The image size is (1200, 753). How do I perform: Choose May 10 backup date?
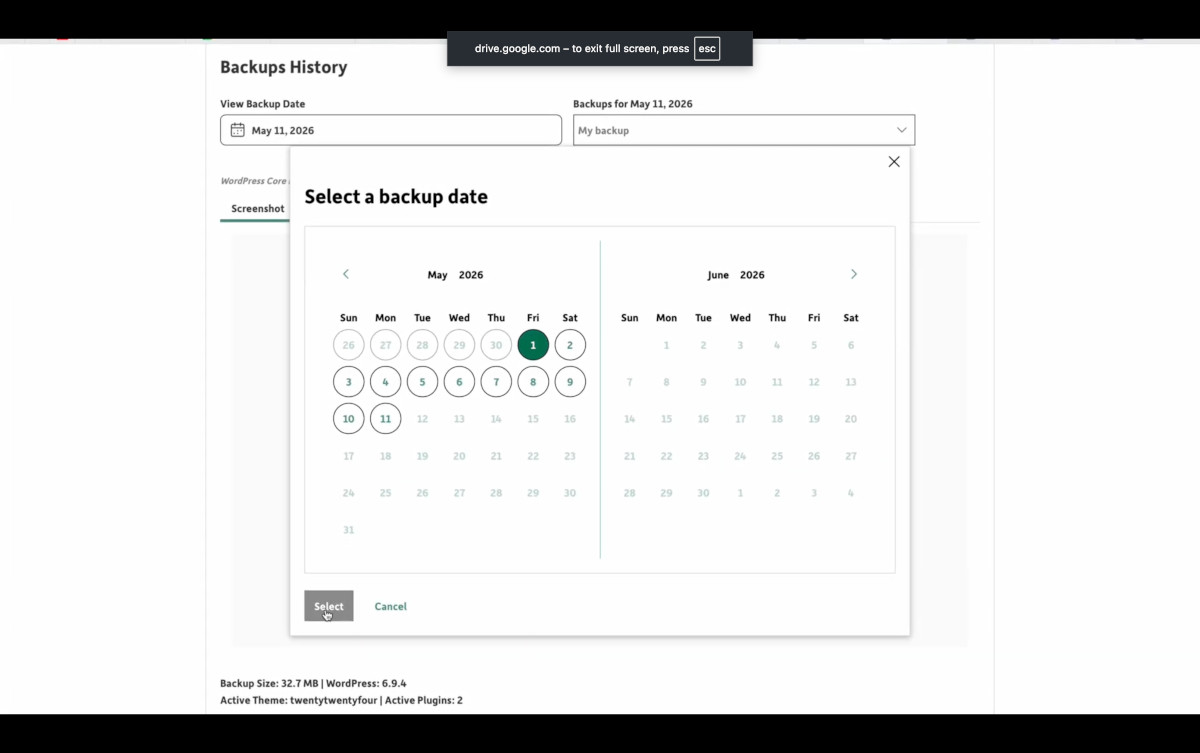pos(348,419)
